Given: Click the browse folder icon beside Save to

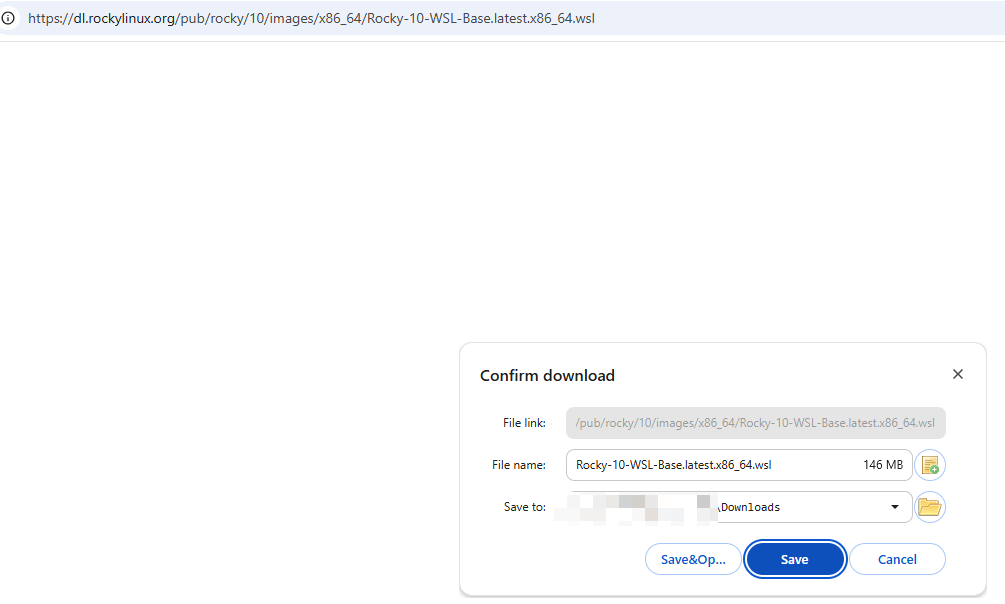Looking at the screenshot, I should pos(930,507).
